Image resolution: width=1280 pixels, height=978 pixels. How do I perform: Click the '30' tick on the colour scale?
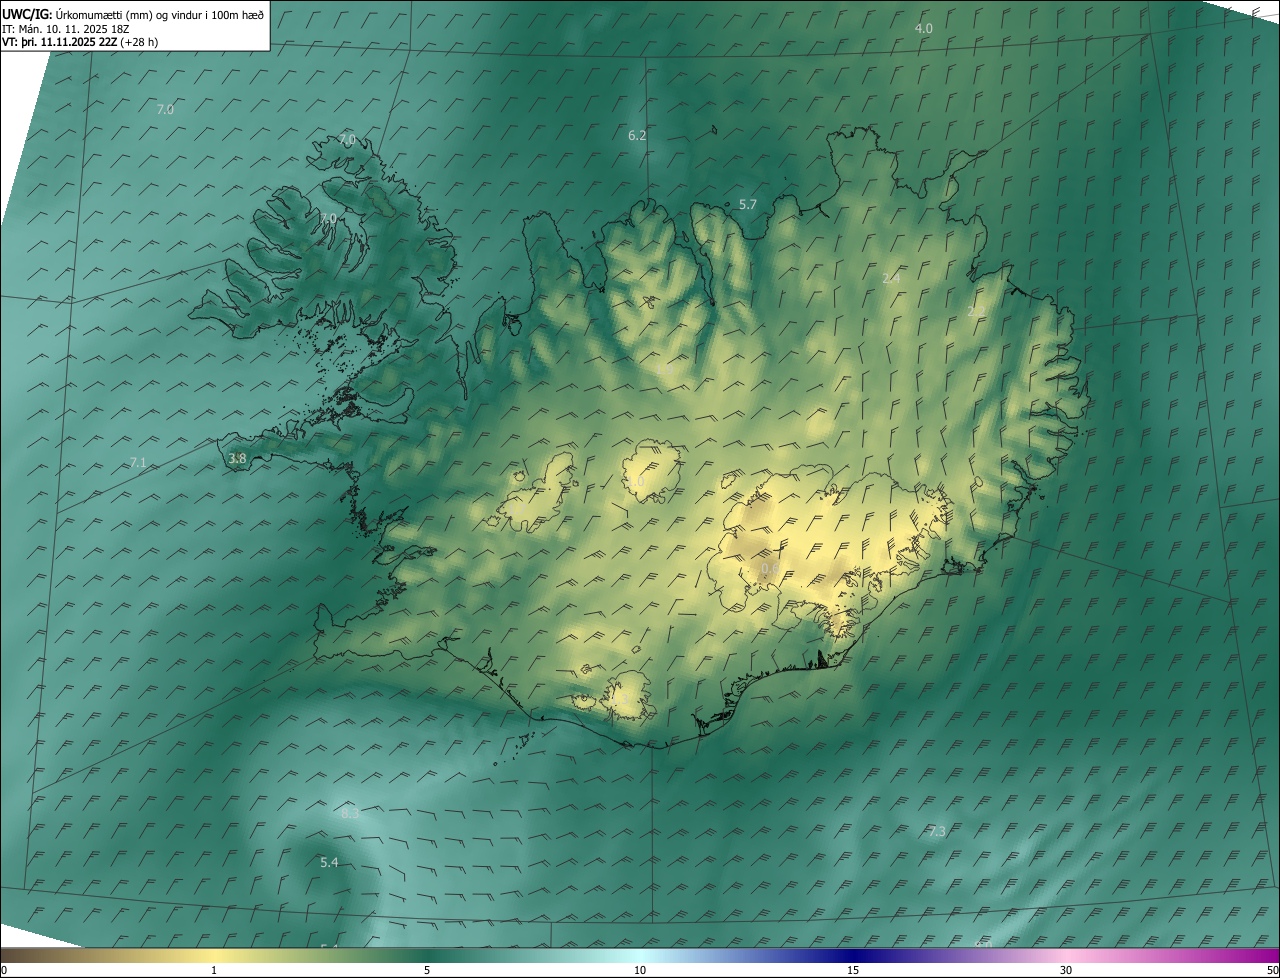(1066, 971)
